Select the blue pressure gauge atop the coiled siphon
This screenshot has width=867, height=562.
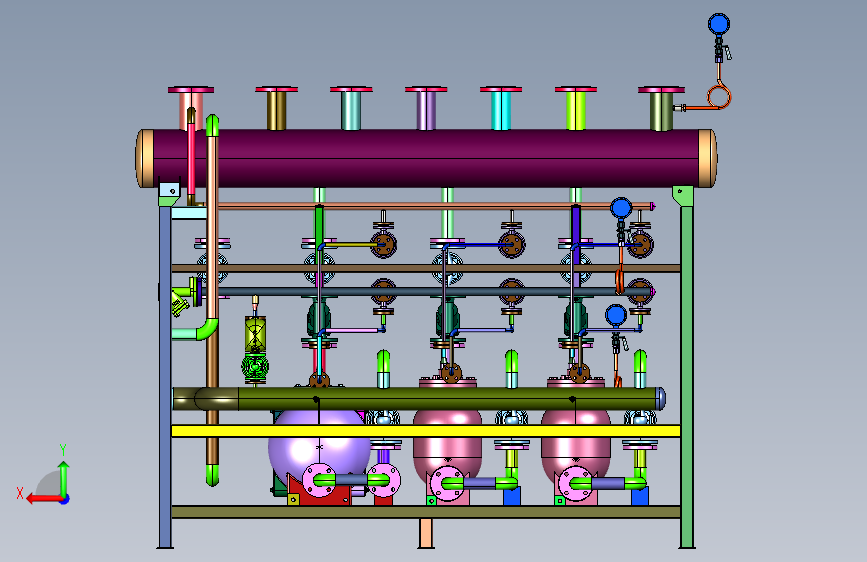click(x=719, y=24)
